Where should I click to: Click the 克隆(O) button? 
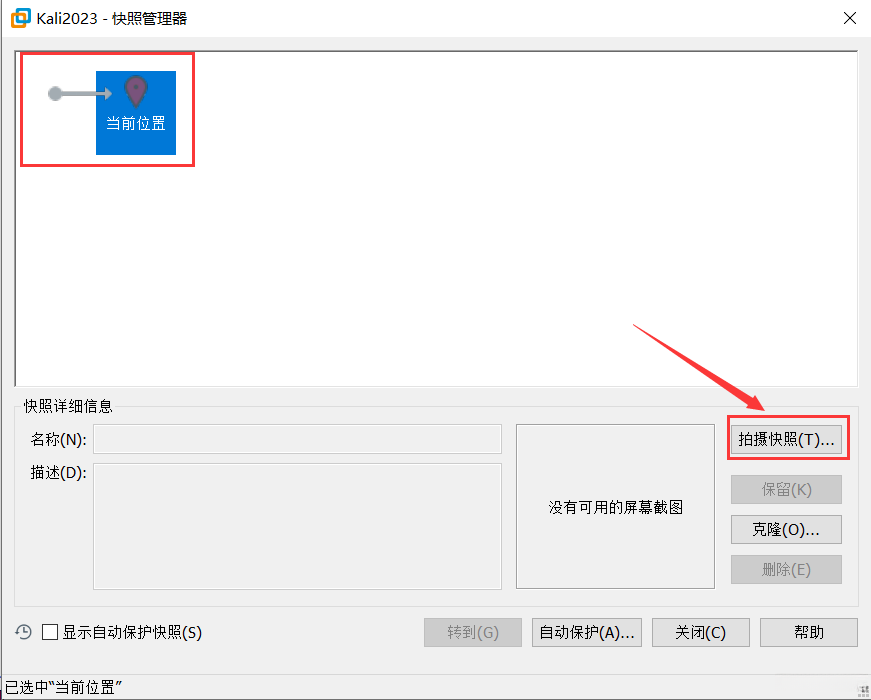click(786, 529)
